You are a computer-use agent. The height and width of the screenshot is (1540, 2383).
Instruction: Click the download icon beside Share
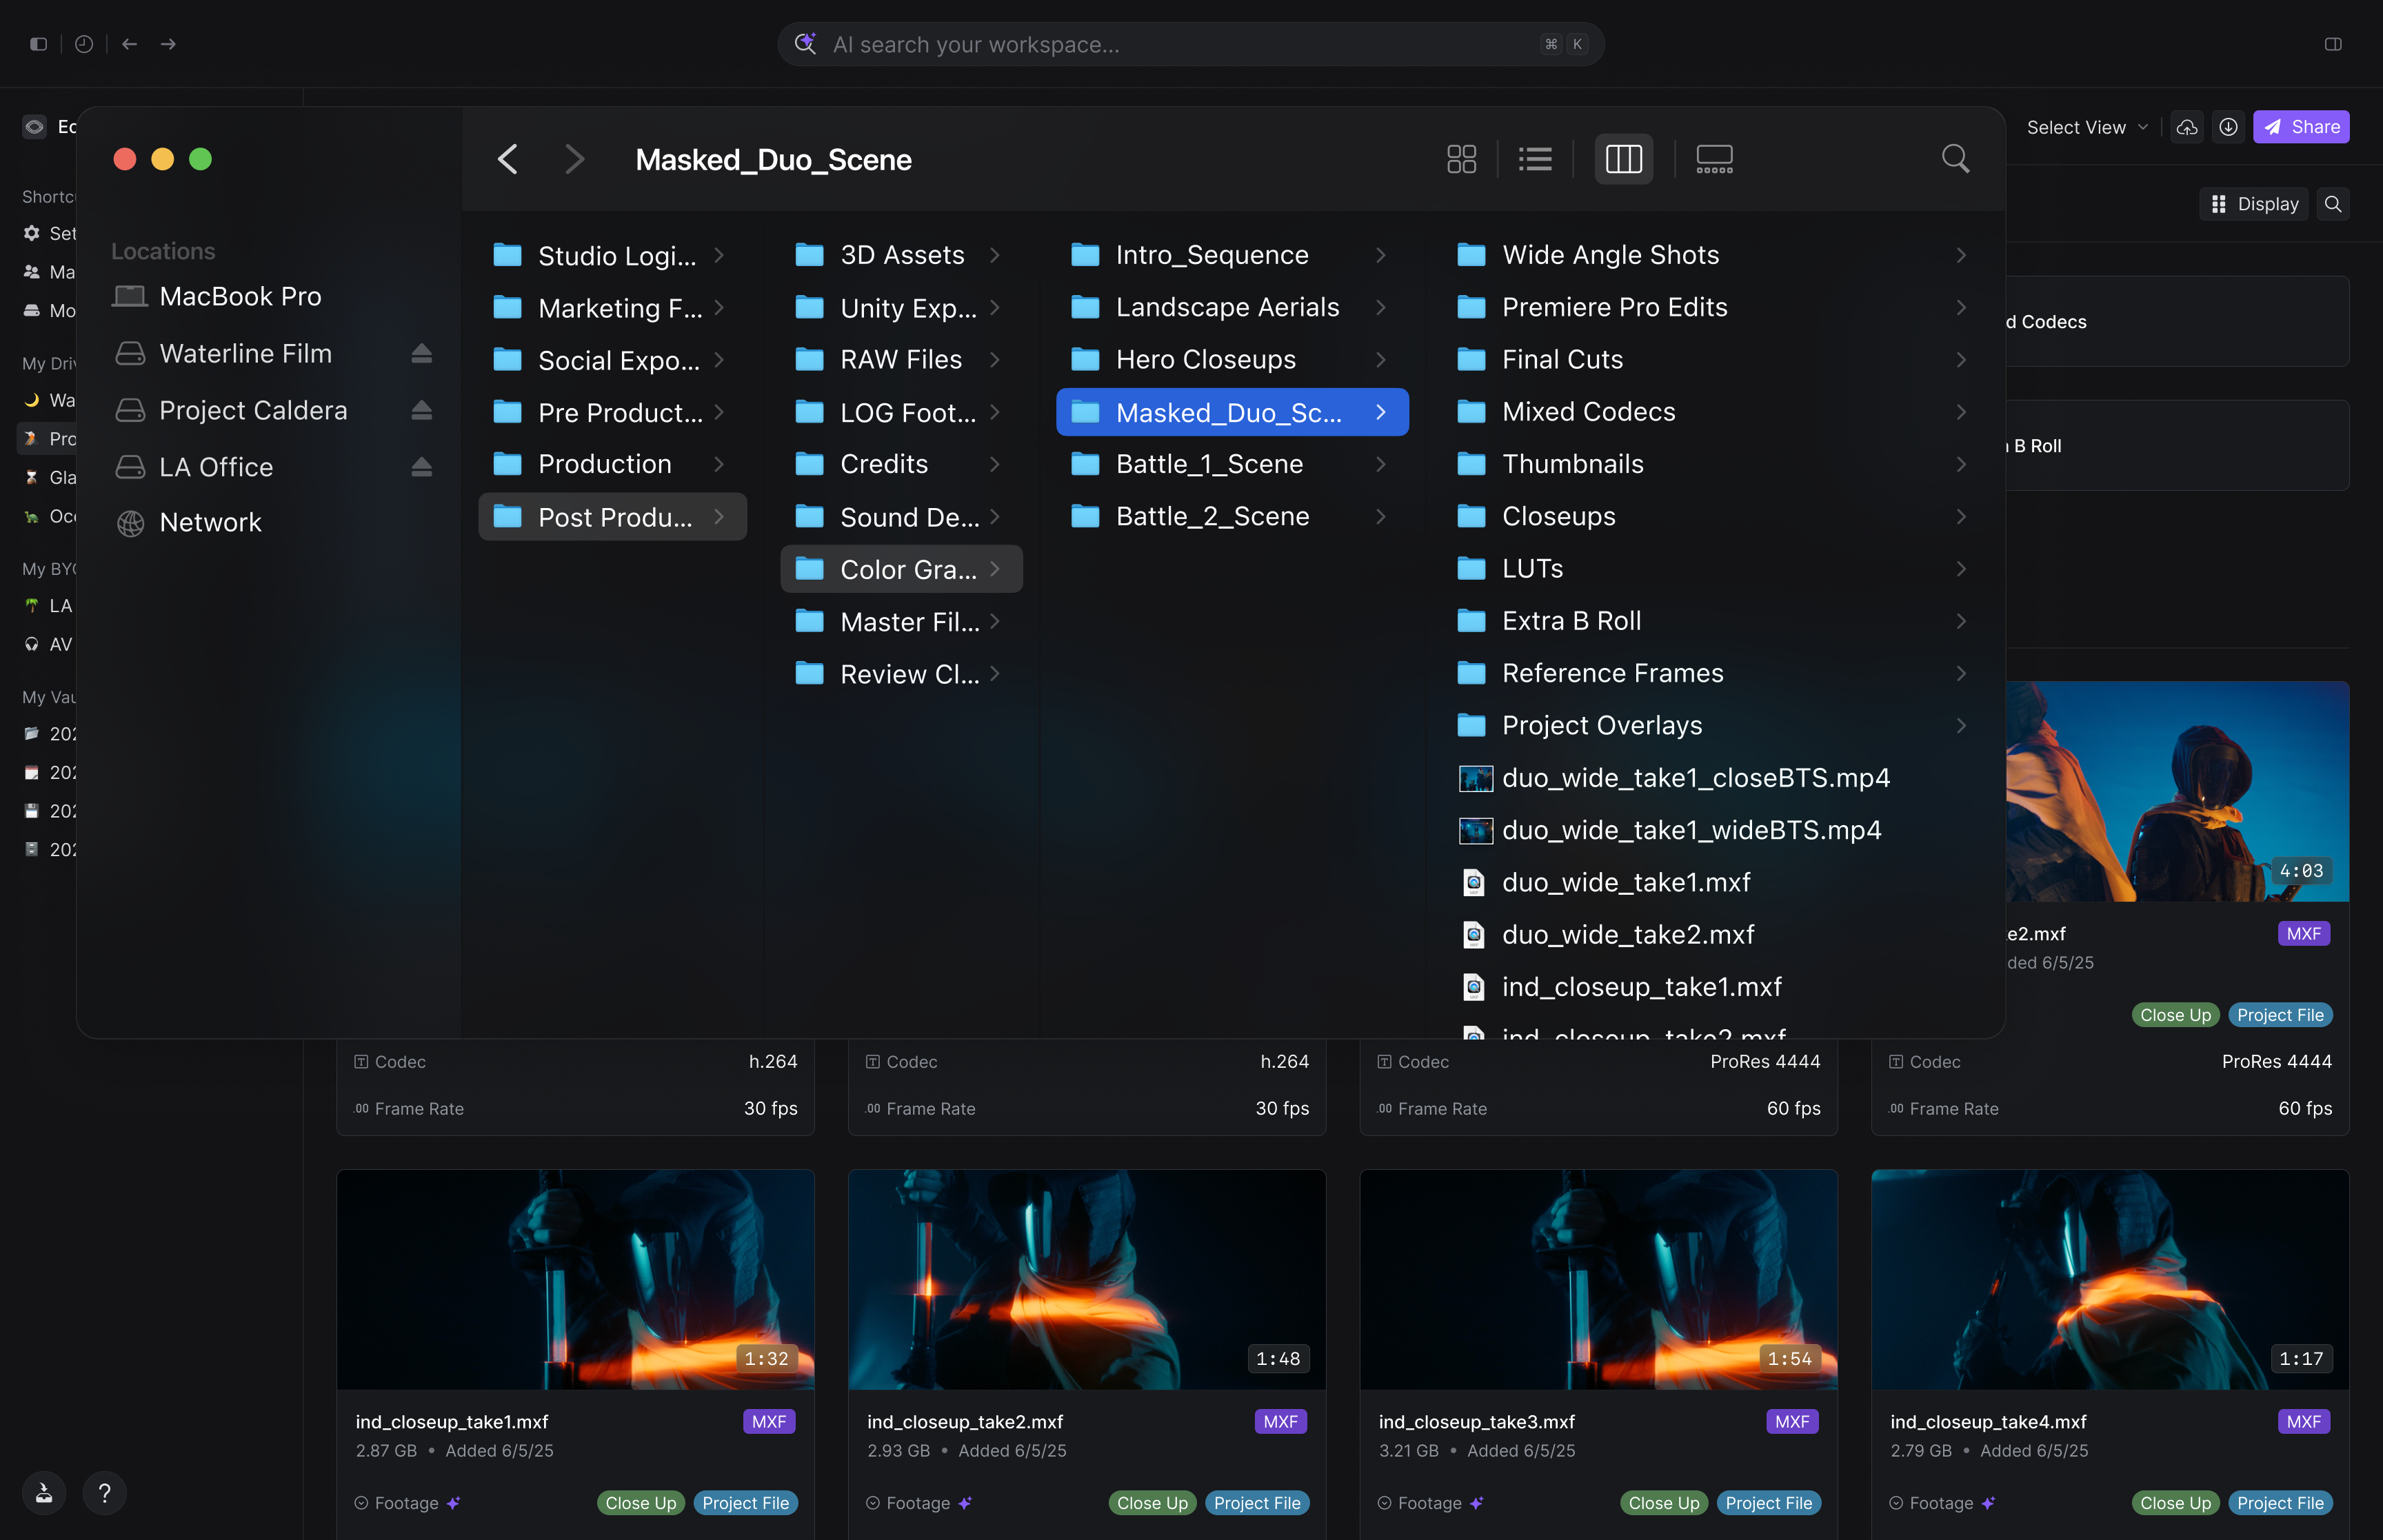click(x=2228, y=127)
